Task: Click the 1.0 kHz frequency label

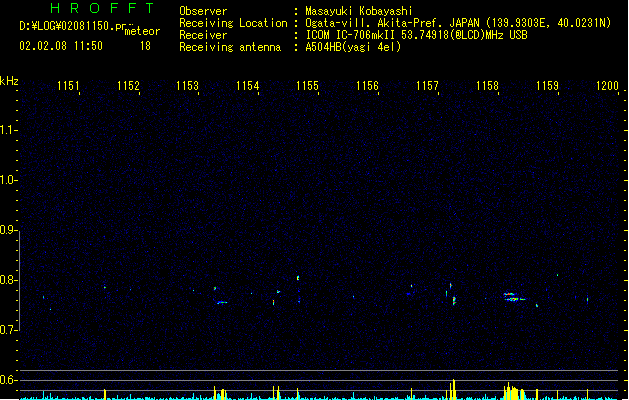Action: (x=8, y=180)
